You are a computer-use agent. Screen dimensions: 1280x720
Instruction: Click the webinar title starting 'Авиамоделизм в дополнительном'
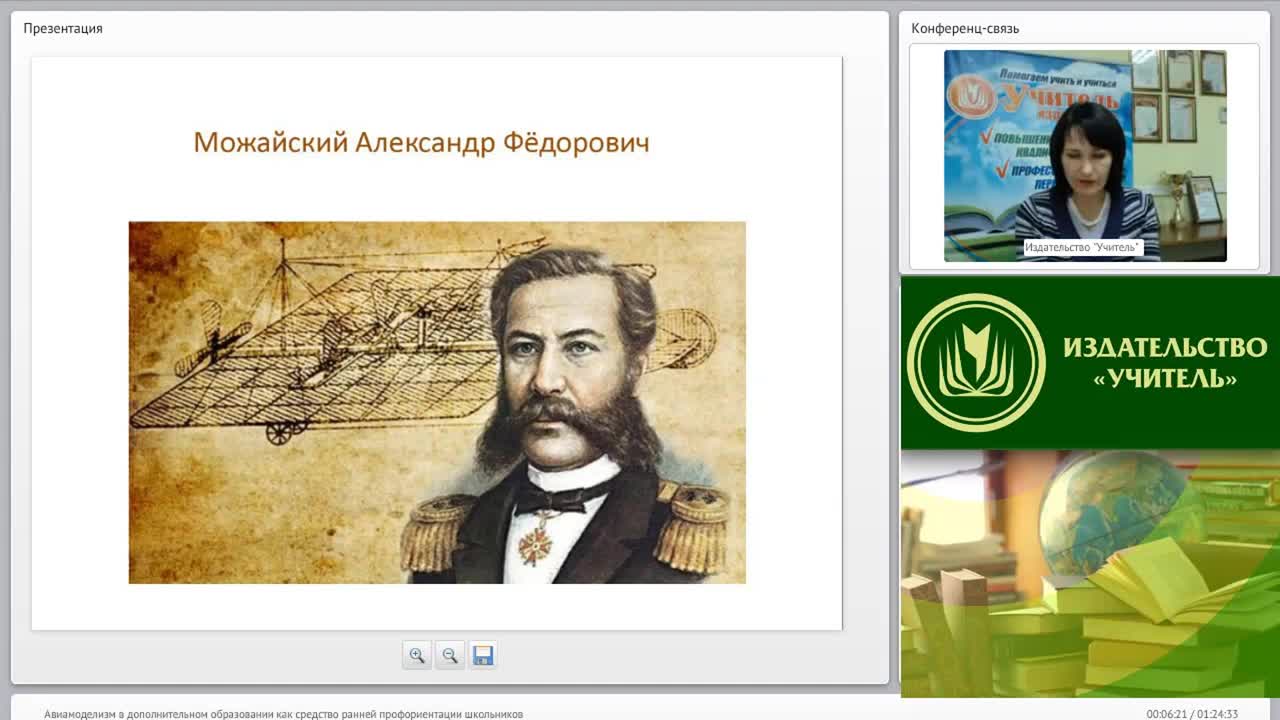click(x=283, y=714)
